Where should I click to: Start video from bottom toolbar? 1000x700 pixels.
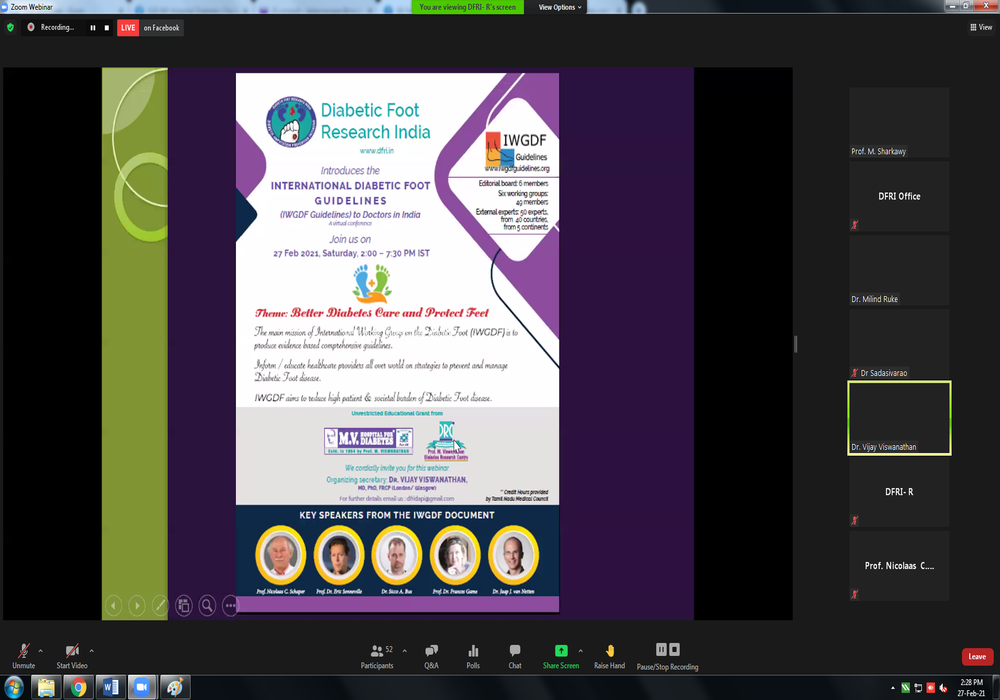[x=71, y=655]
